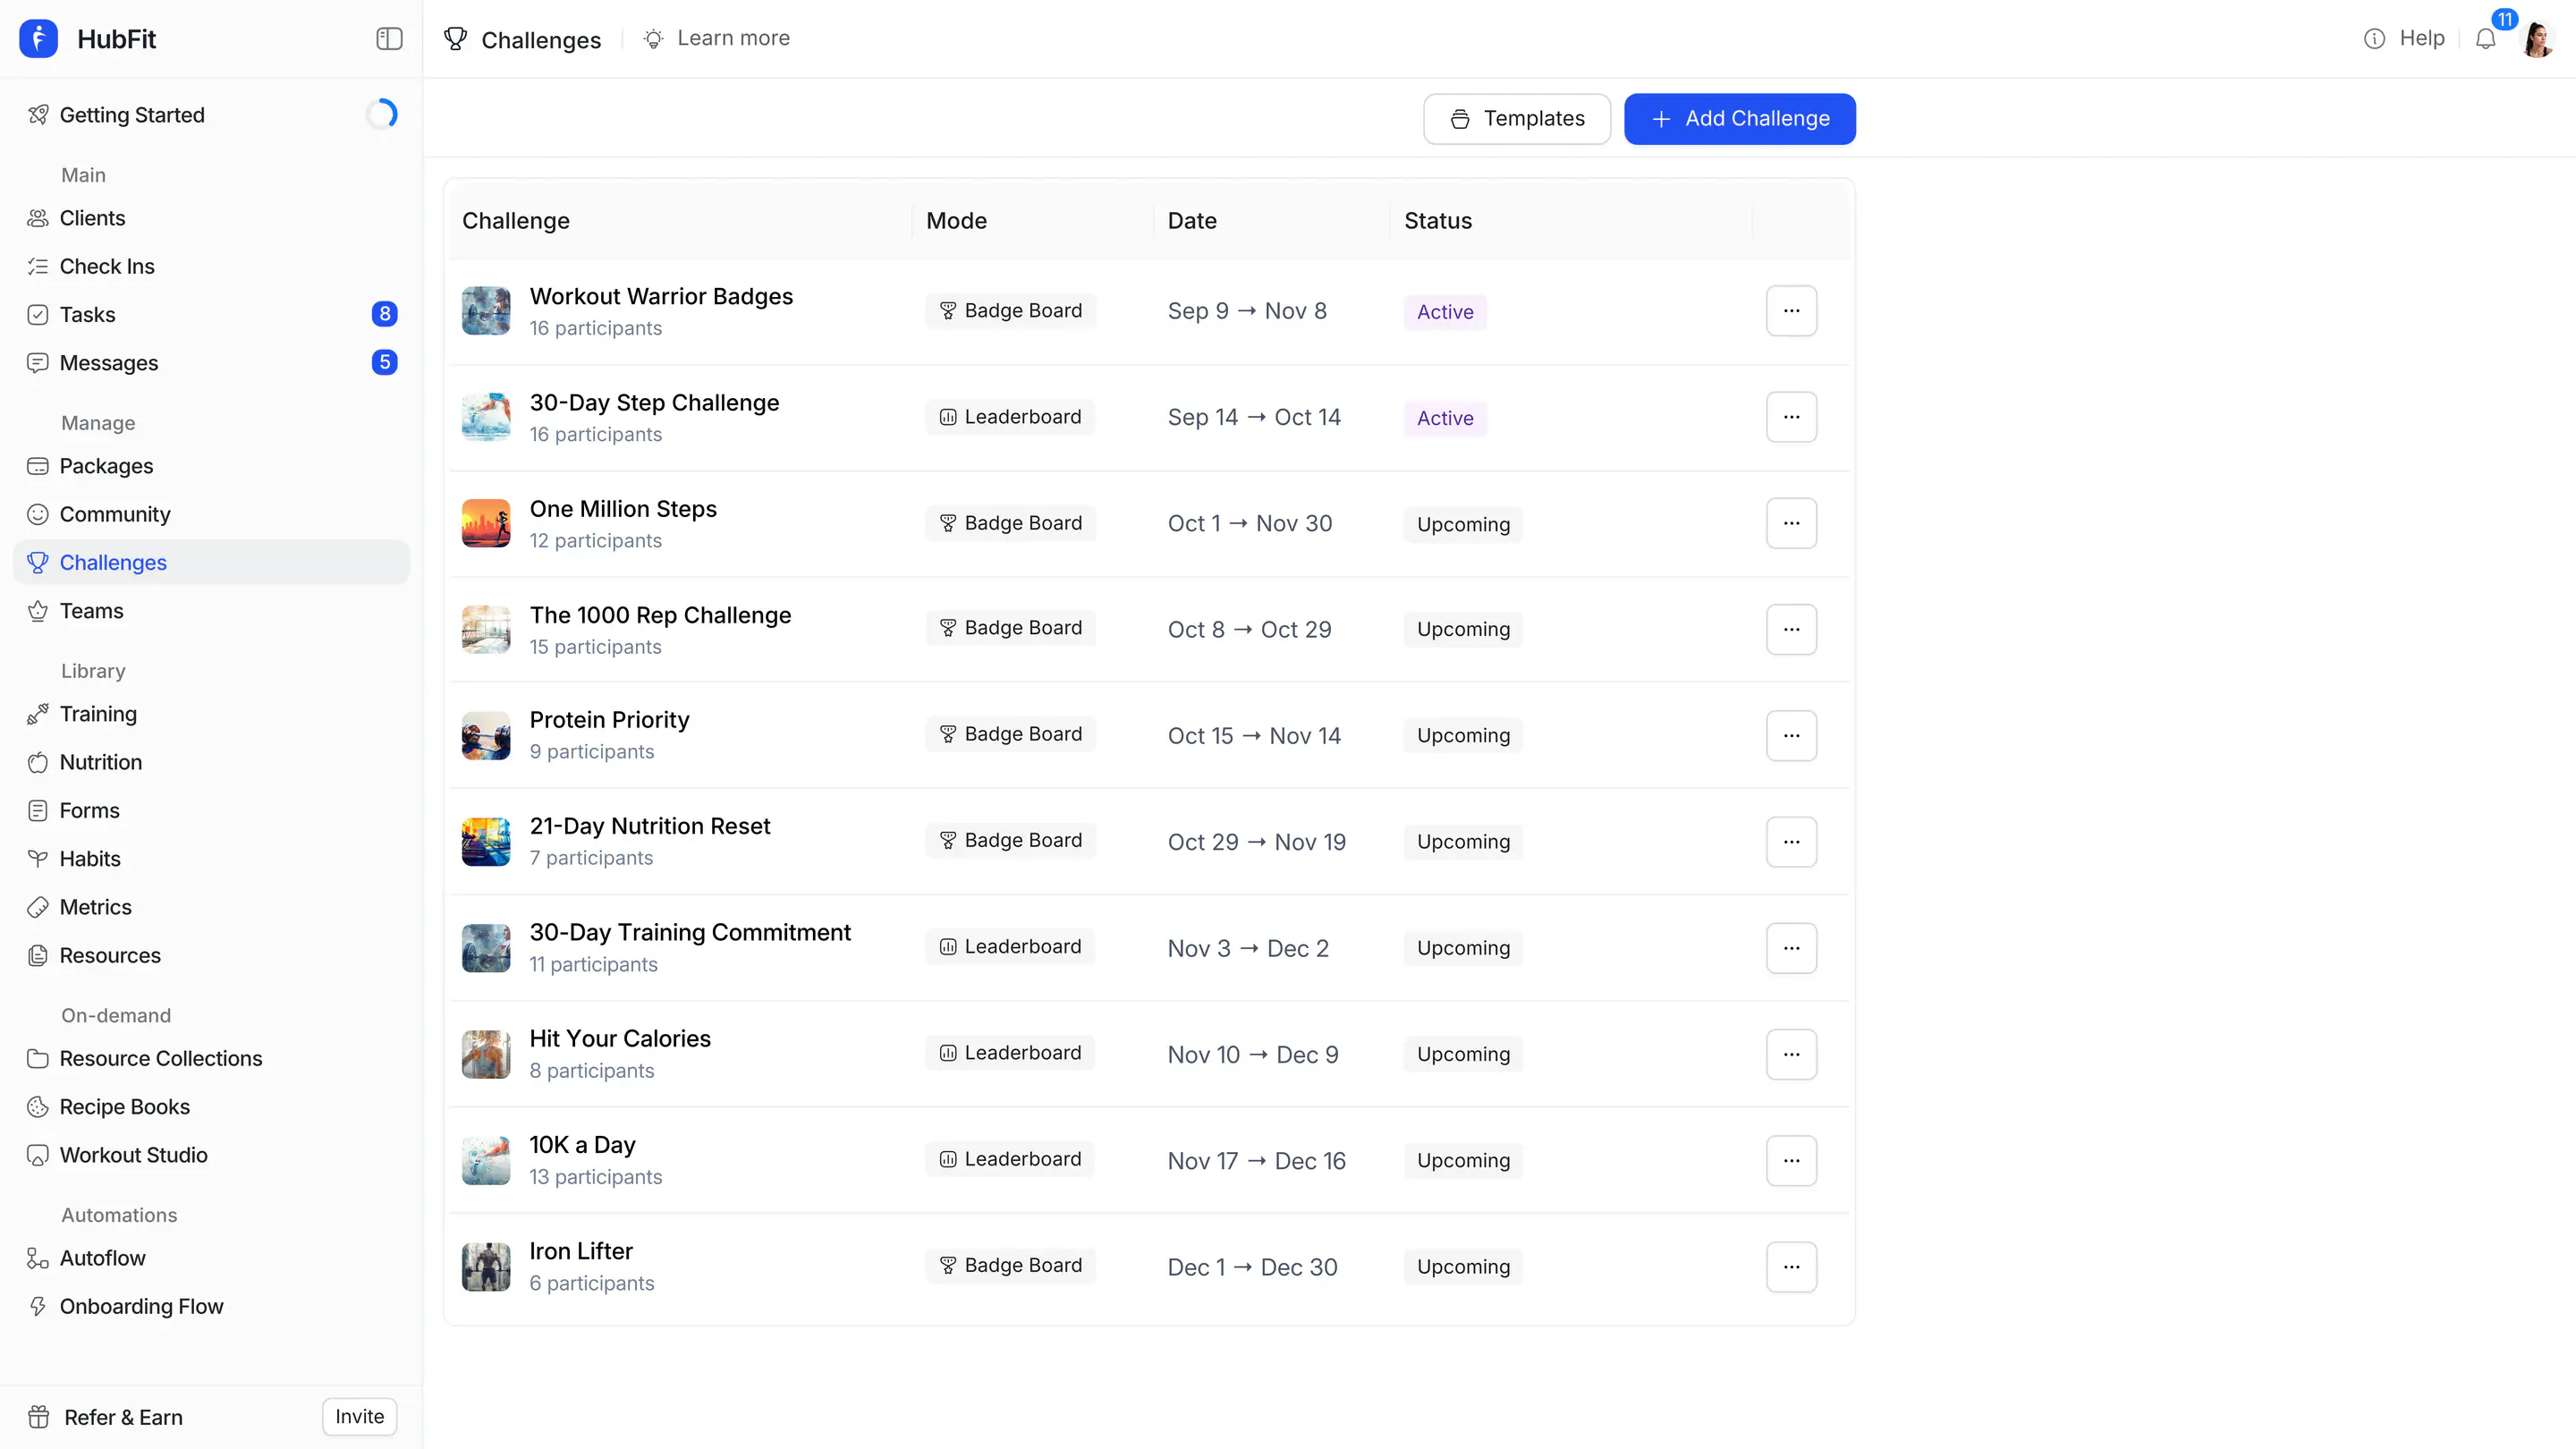Open notifications bell
The width and height of the screenshot is (2576, 1449).
coord(2485,39)
